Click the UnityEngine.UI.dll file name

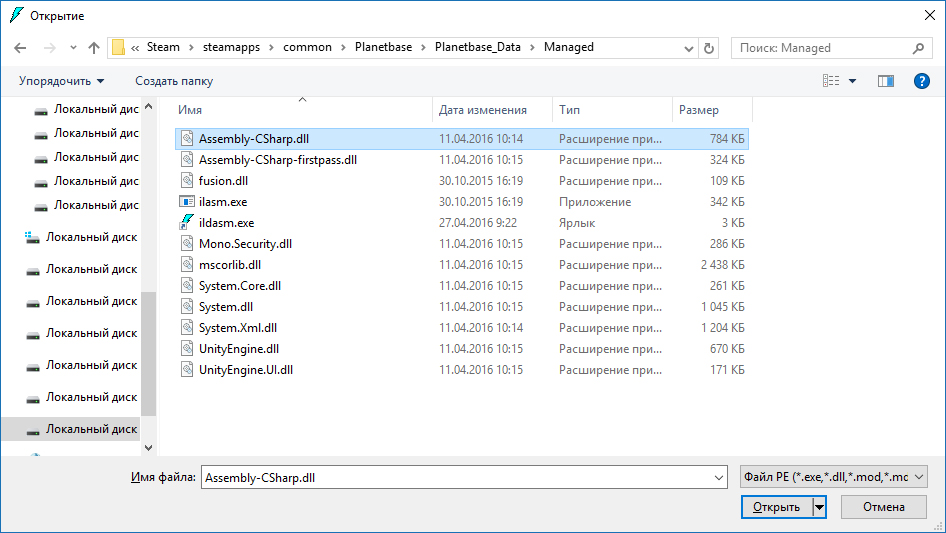pyautogui.click(x=246, y=370)
